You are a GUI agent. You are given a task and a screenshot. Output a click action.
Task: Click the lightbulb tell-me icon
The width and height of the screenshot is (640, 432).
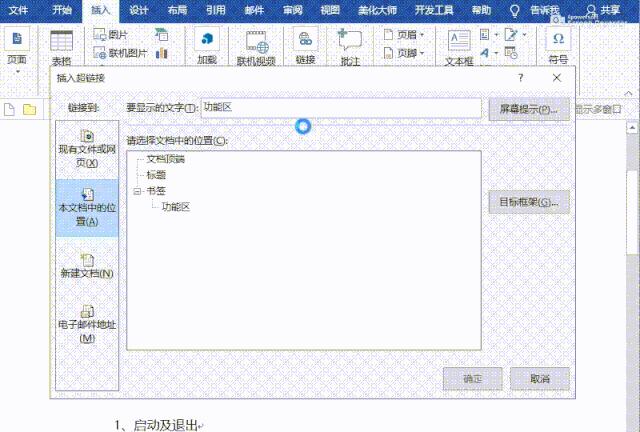(515, 10)
